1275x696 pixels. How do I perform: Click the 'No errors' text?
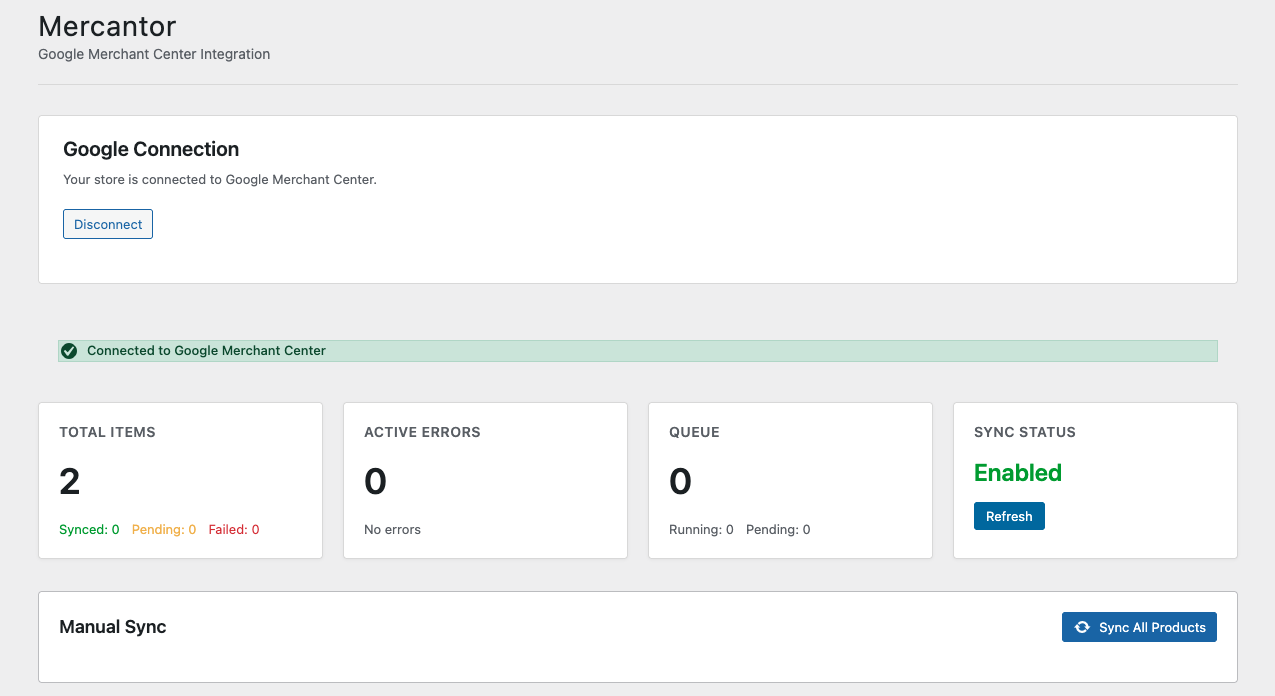[392, 530]
